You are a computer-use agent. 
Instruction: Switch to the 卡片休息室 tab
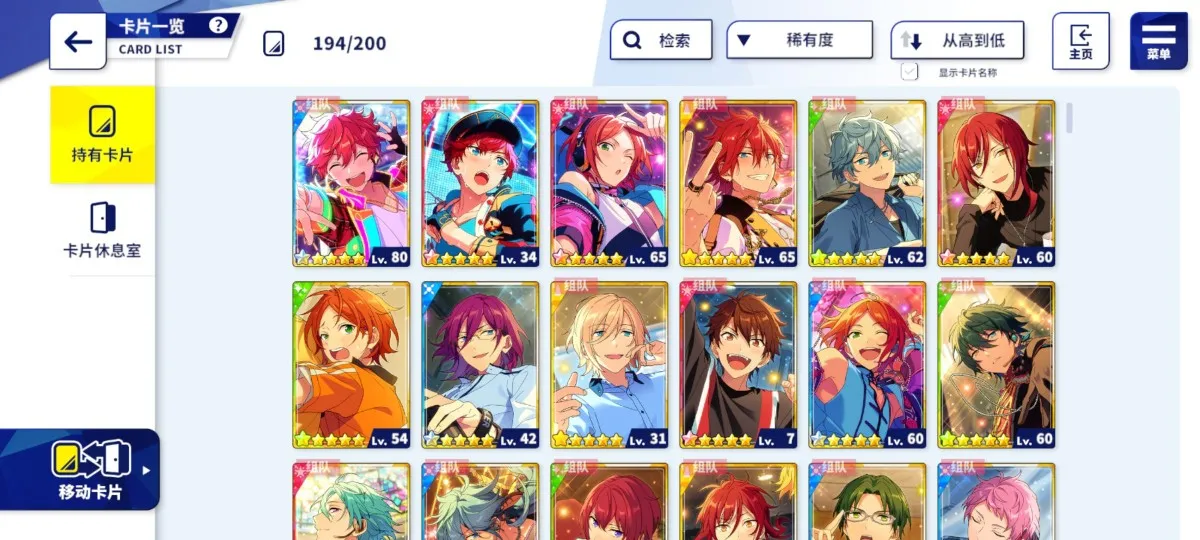[103, 230]
